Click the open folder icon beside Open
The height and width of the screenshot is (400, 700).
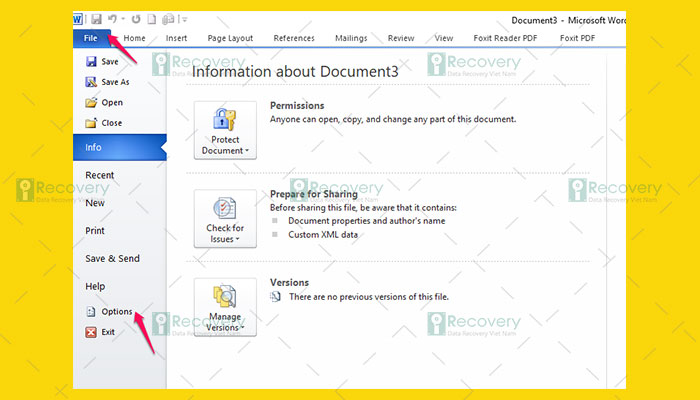pyautogui.click(x=91, y=103)
